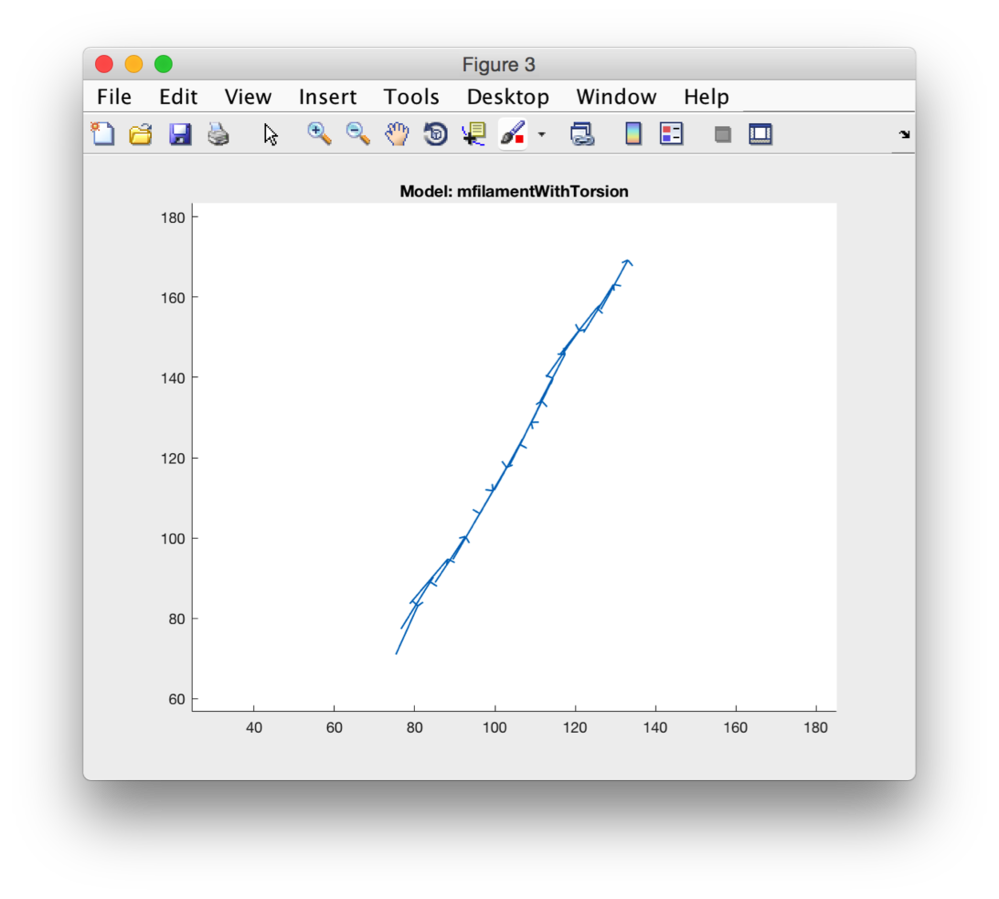
Task: Select the Zoom In tool
Action: (x=320, y=133)
